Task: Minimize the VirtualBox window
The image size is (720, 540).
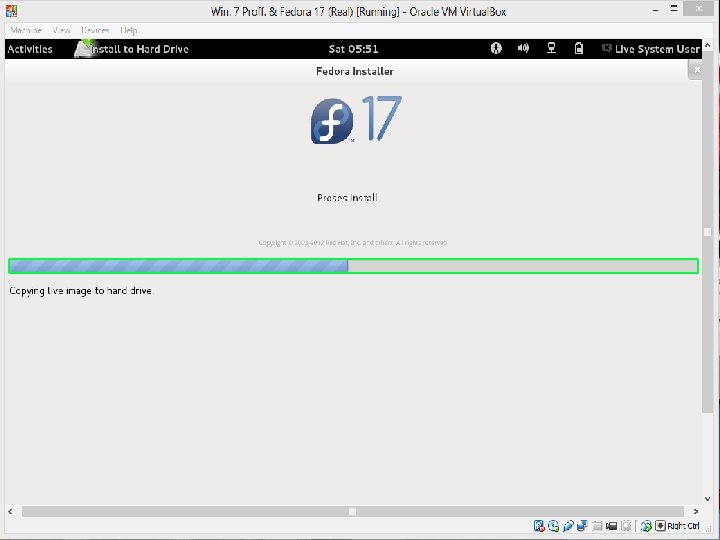Action: [655, 10]
